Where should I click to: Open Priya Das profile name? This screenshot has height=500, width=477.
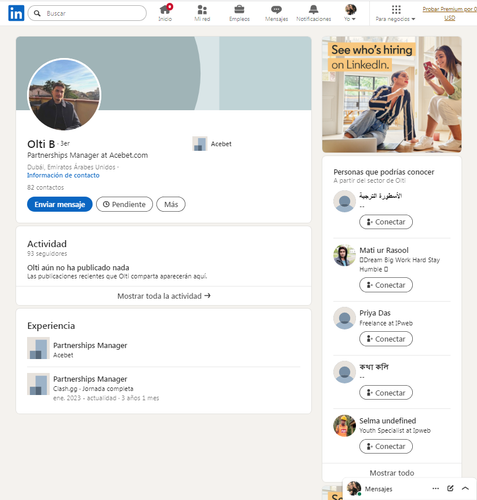tap(375, 313)
